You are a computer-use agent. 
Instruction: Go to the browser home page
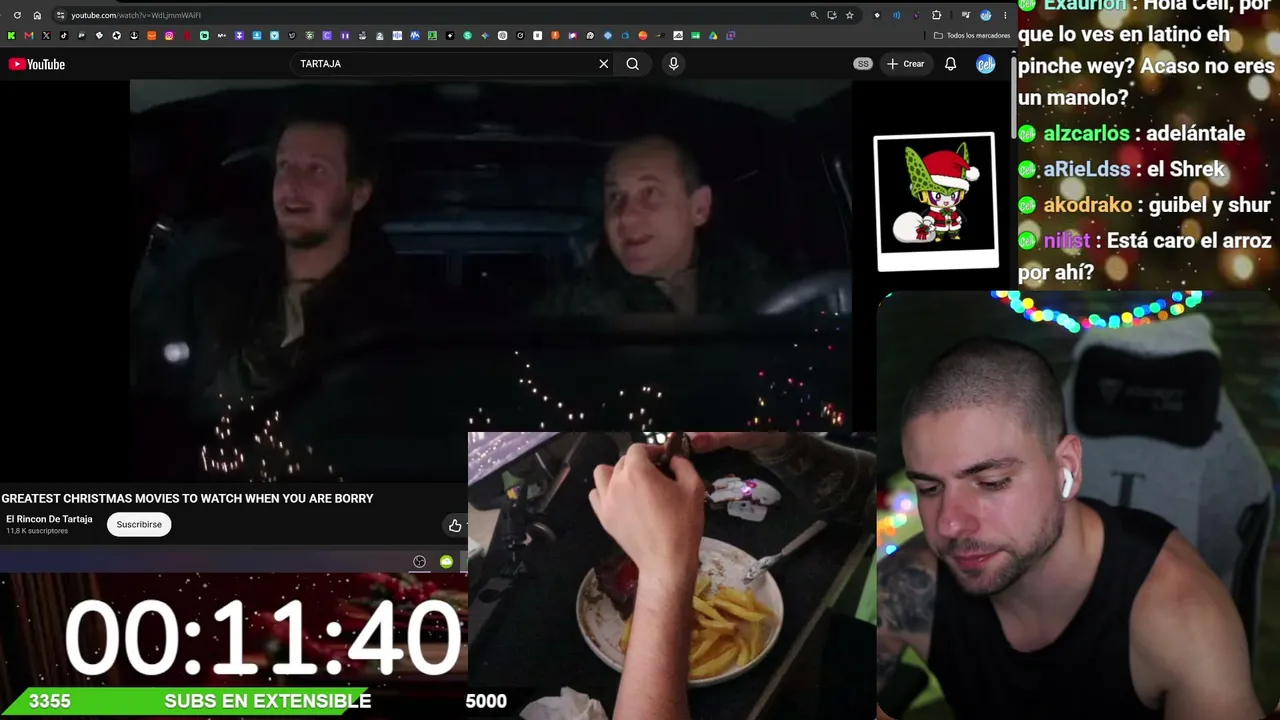(x=37, y=15)
